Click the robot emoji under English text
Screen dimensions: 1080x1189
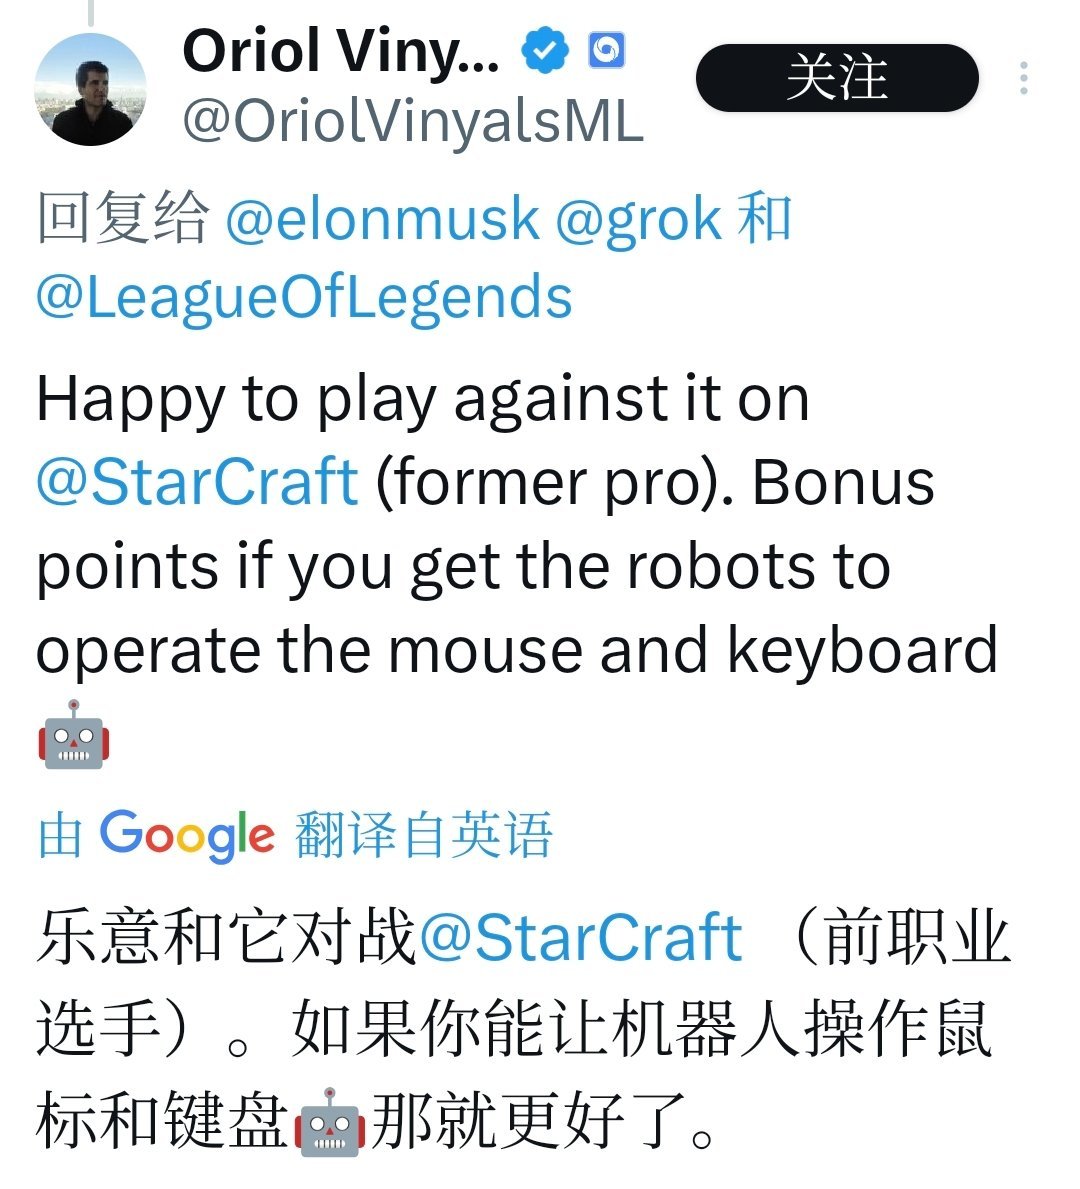point(74,734)
